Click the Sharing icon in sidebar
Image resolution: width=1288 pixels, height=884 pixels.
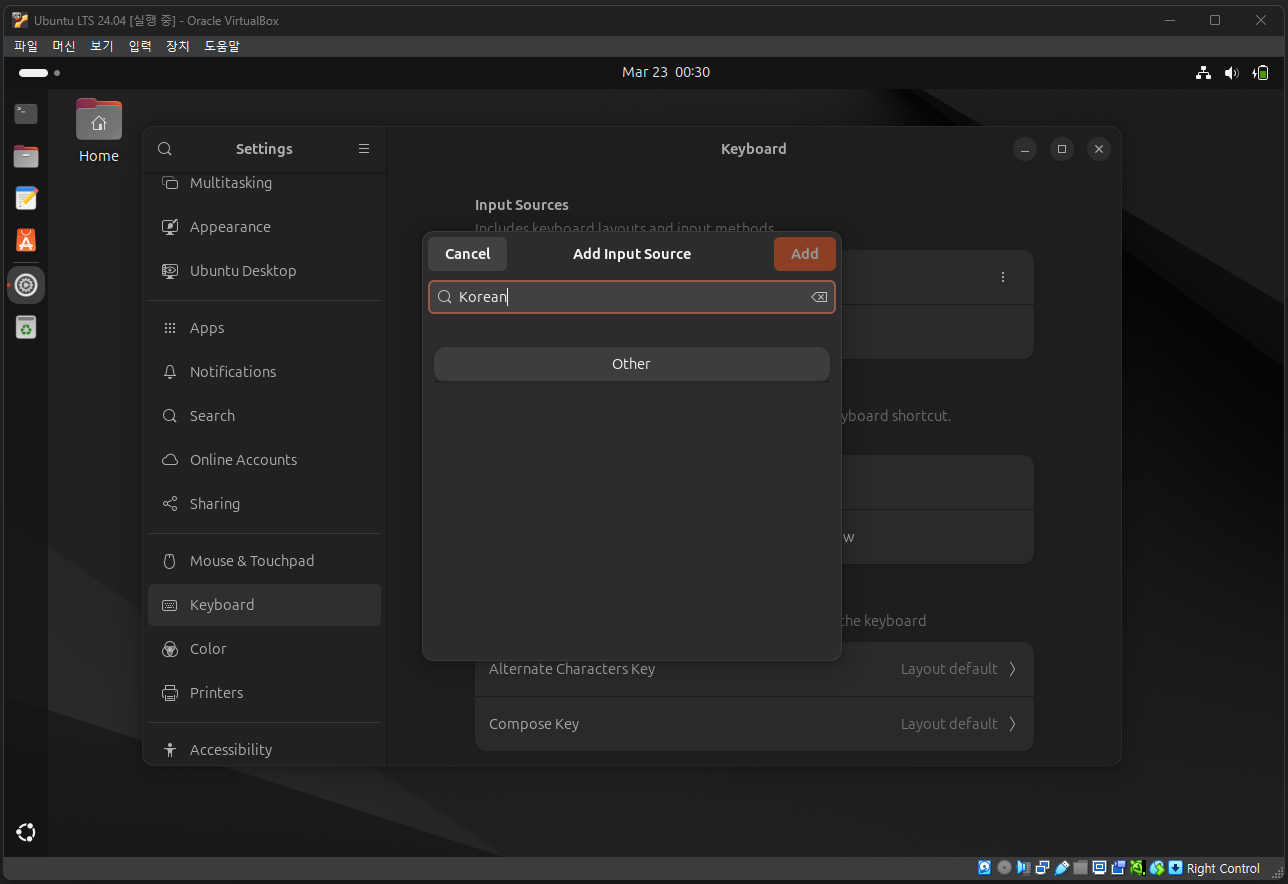(170, 504)
